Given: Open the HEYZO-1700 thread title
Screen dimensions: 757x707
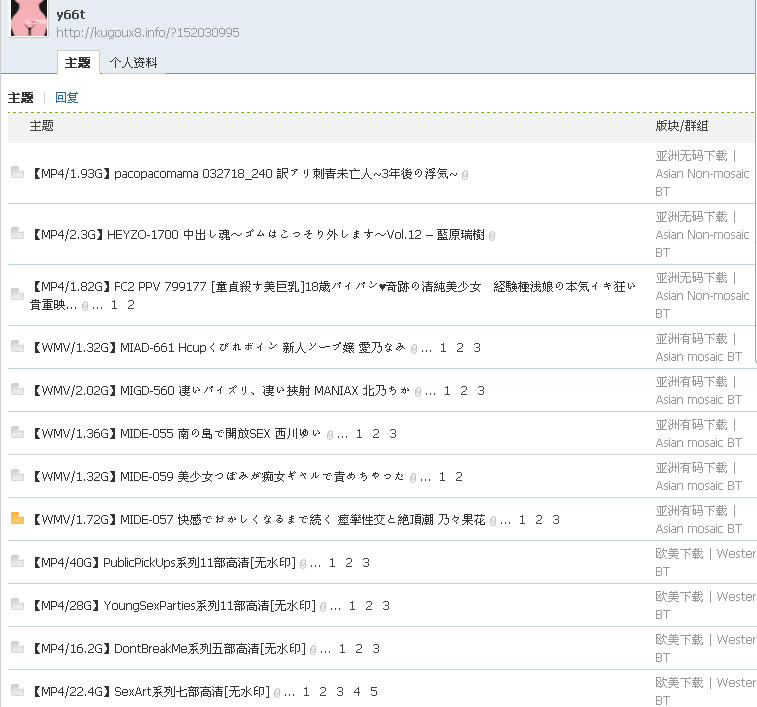Looking at the screenshot, I should tap(257, 235).
